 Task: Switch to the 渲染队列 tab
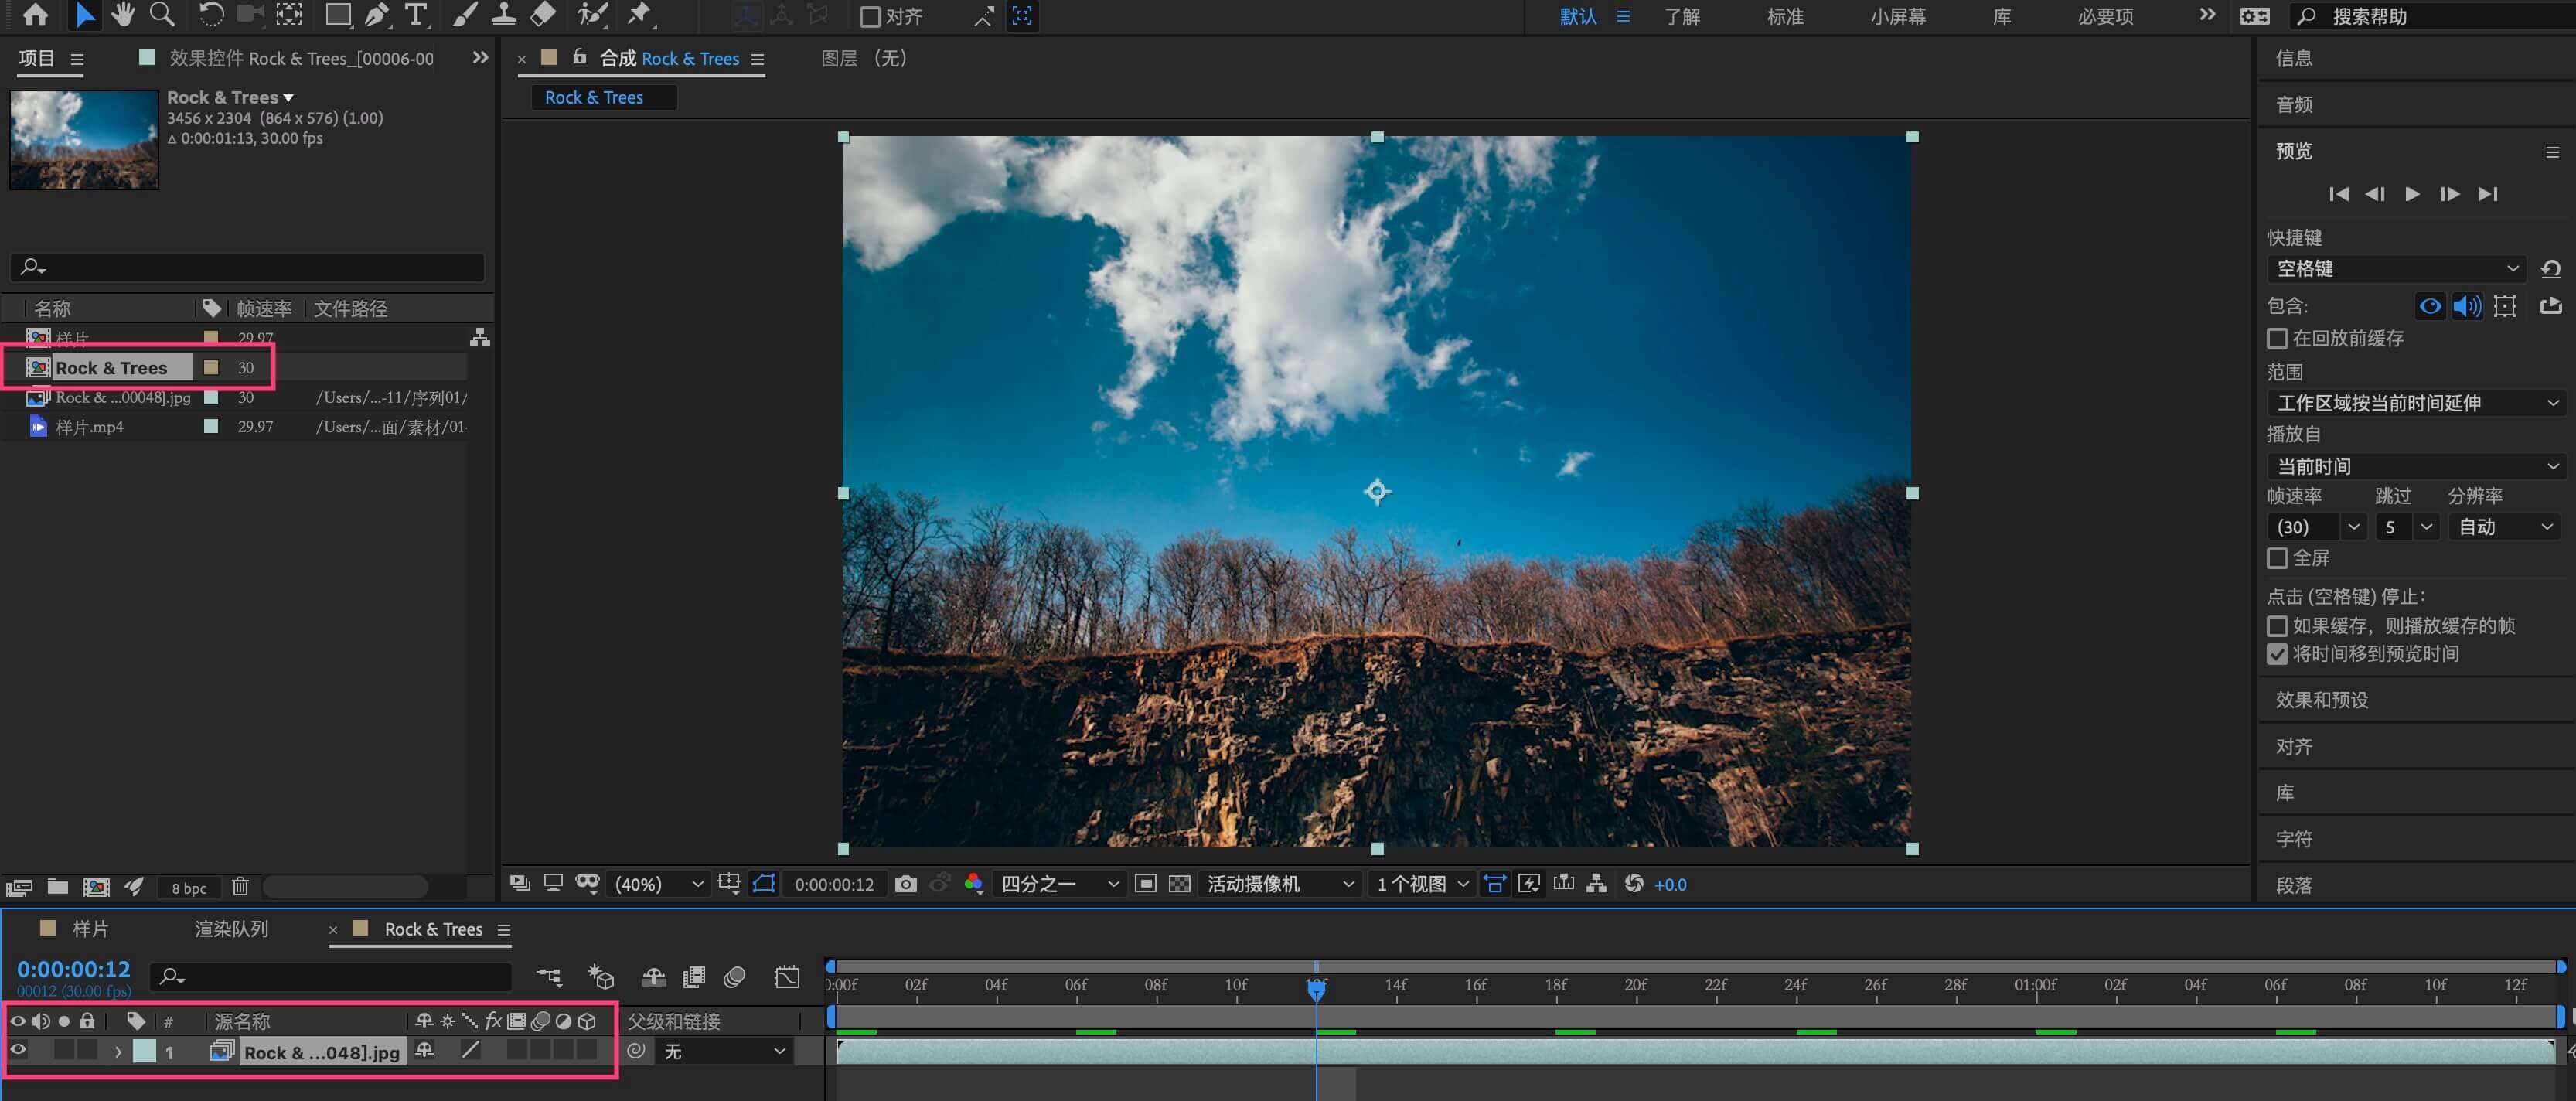click(x=231, y=929)
